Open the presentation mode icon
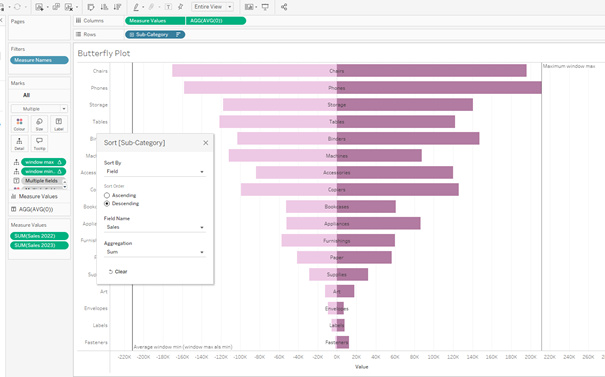 (x=265, y=7)
